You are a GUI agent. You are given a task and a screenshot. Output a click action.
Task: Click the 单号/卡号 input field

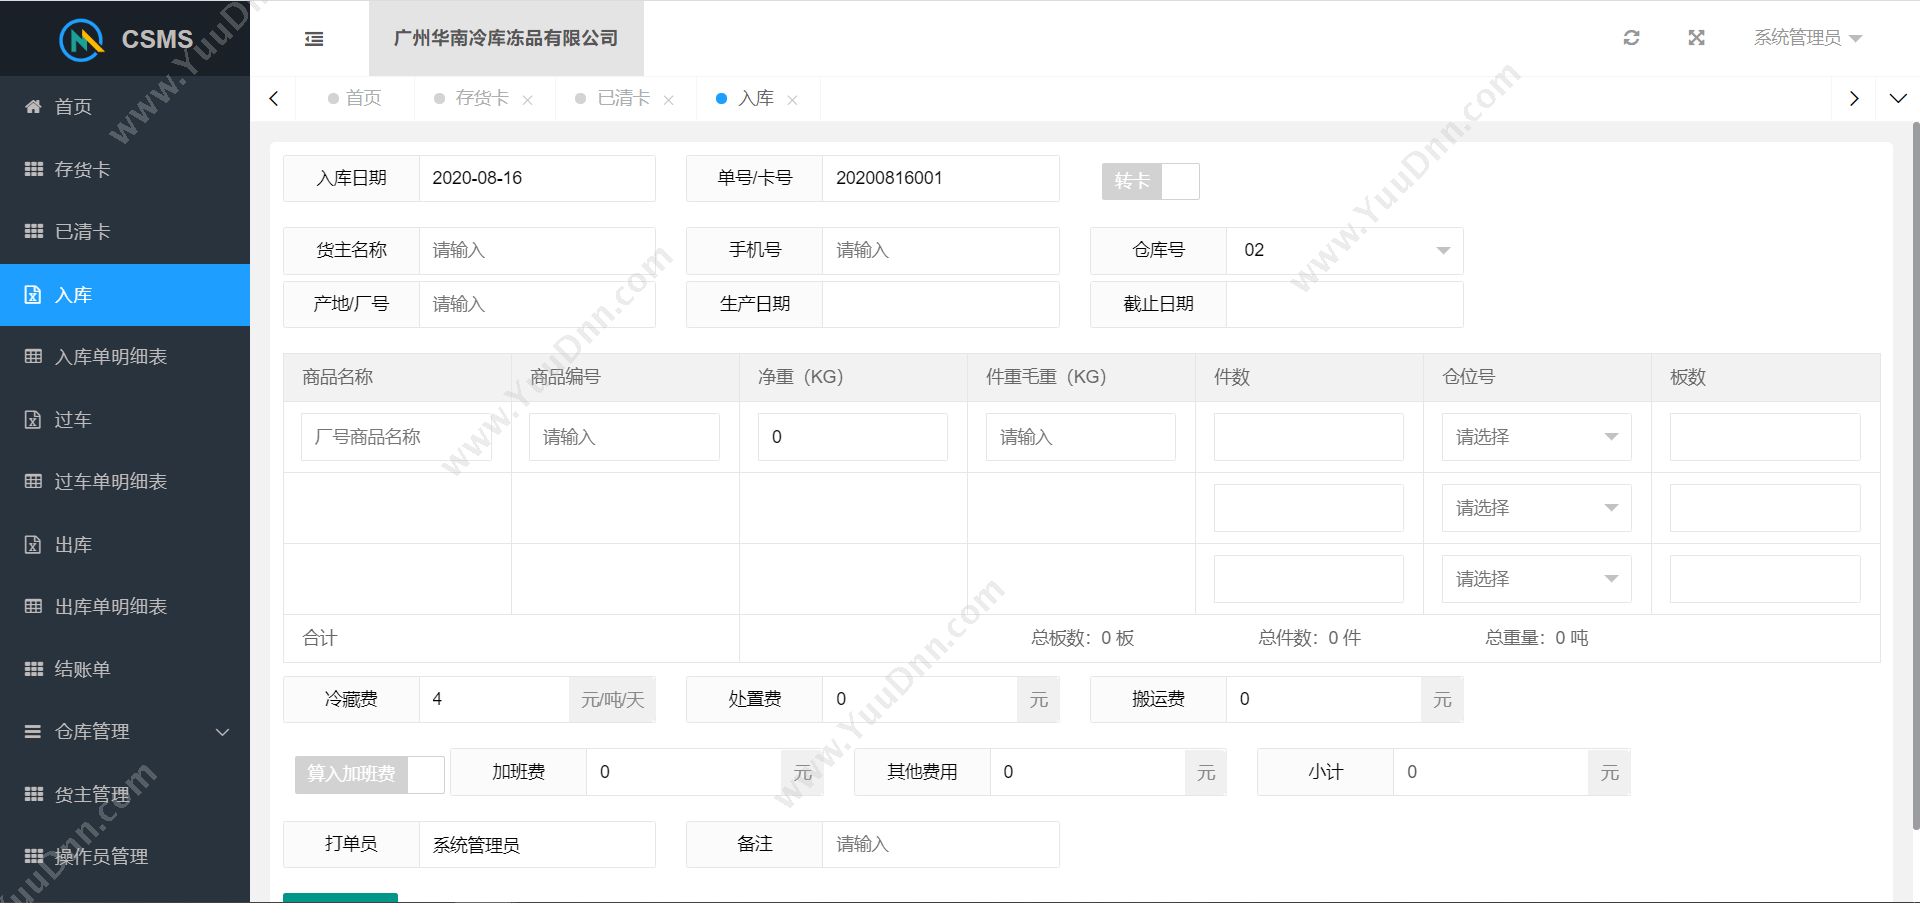pos(940,178)
